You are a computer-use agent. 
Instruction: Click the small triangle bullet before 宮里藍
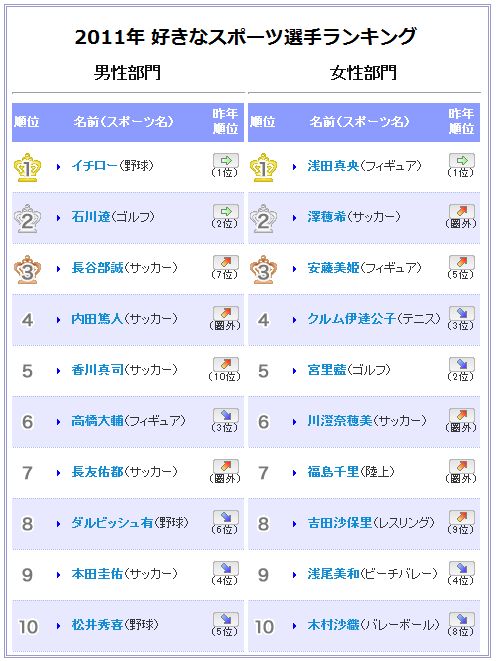[x=295, y=371]
